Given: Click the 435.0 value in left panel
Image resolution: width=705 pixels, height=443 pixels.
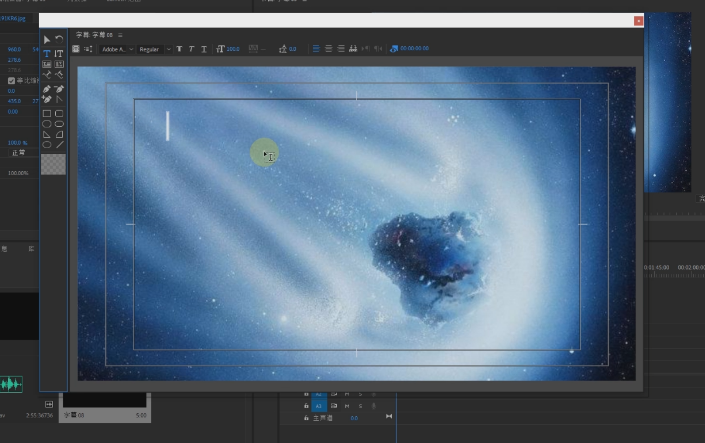Looking at the screenshot, I should 14,101.
